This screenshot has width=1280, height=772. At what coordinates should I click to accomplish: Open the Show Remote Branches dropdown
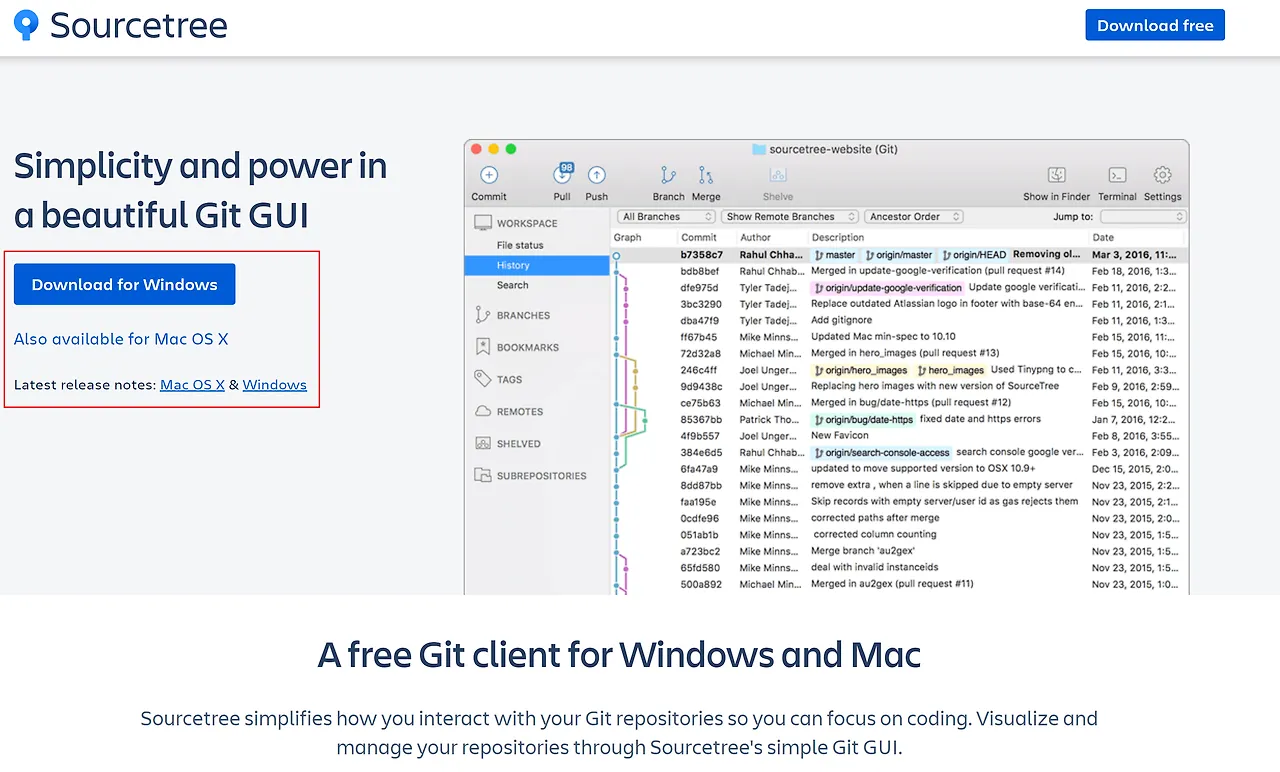pos(790,216)
